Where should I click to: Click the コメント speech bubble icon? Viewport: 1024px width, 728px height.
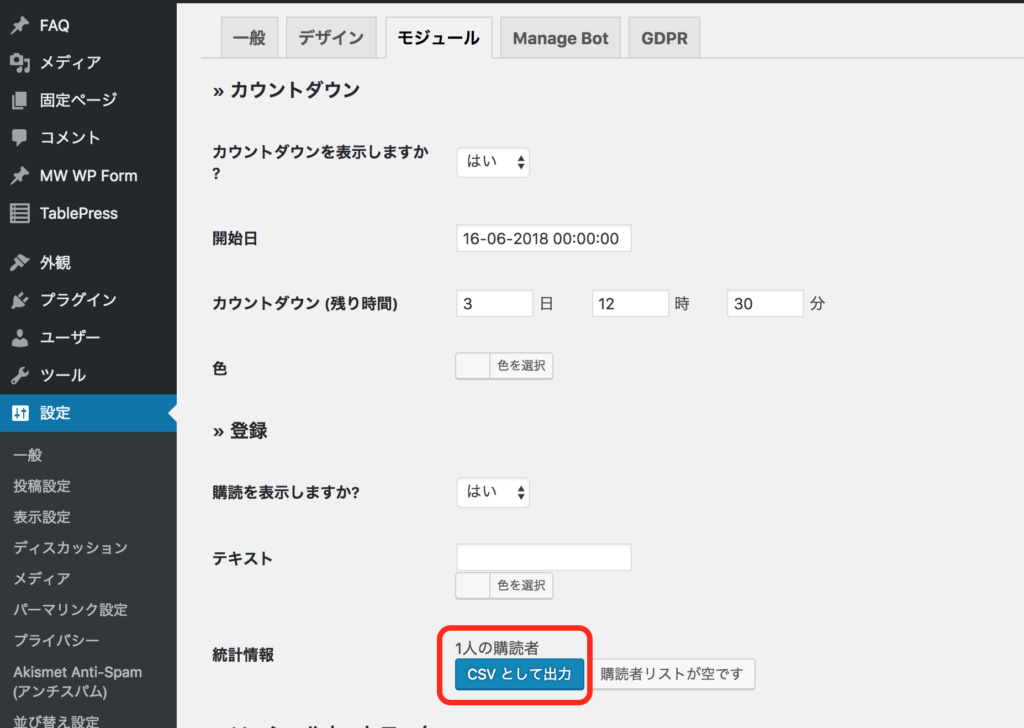tap(19, 138)
